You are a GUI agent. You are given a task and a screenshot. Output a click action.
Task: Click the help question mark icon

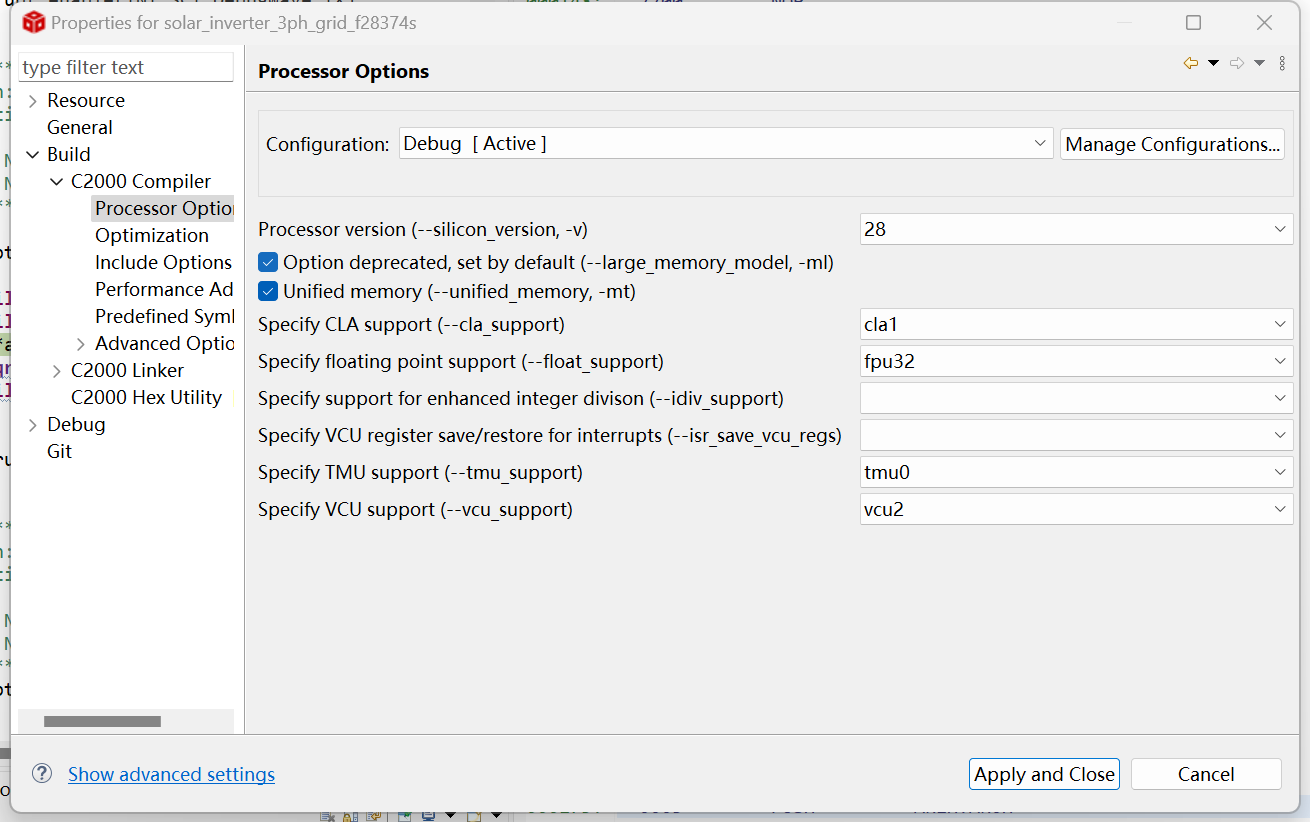(x=41, y=773)
